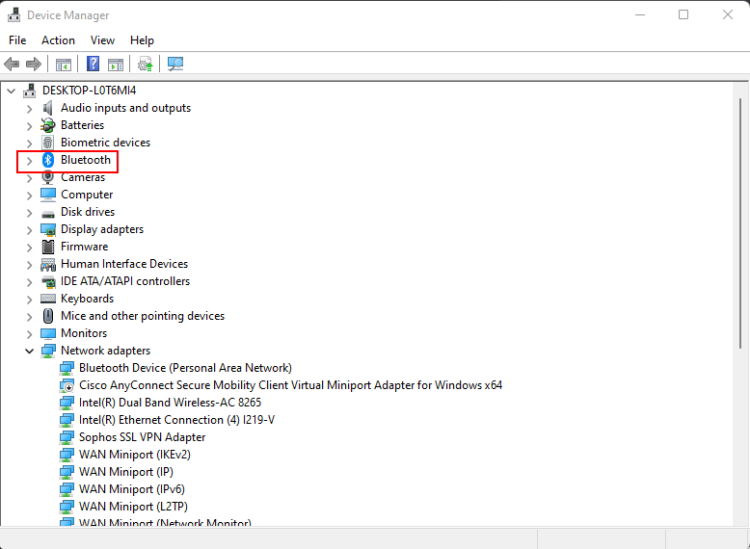Expand the Firmware category chevron
This screenshot has width=750, height=549.
[x=29, y=247]
